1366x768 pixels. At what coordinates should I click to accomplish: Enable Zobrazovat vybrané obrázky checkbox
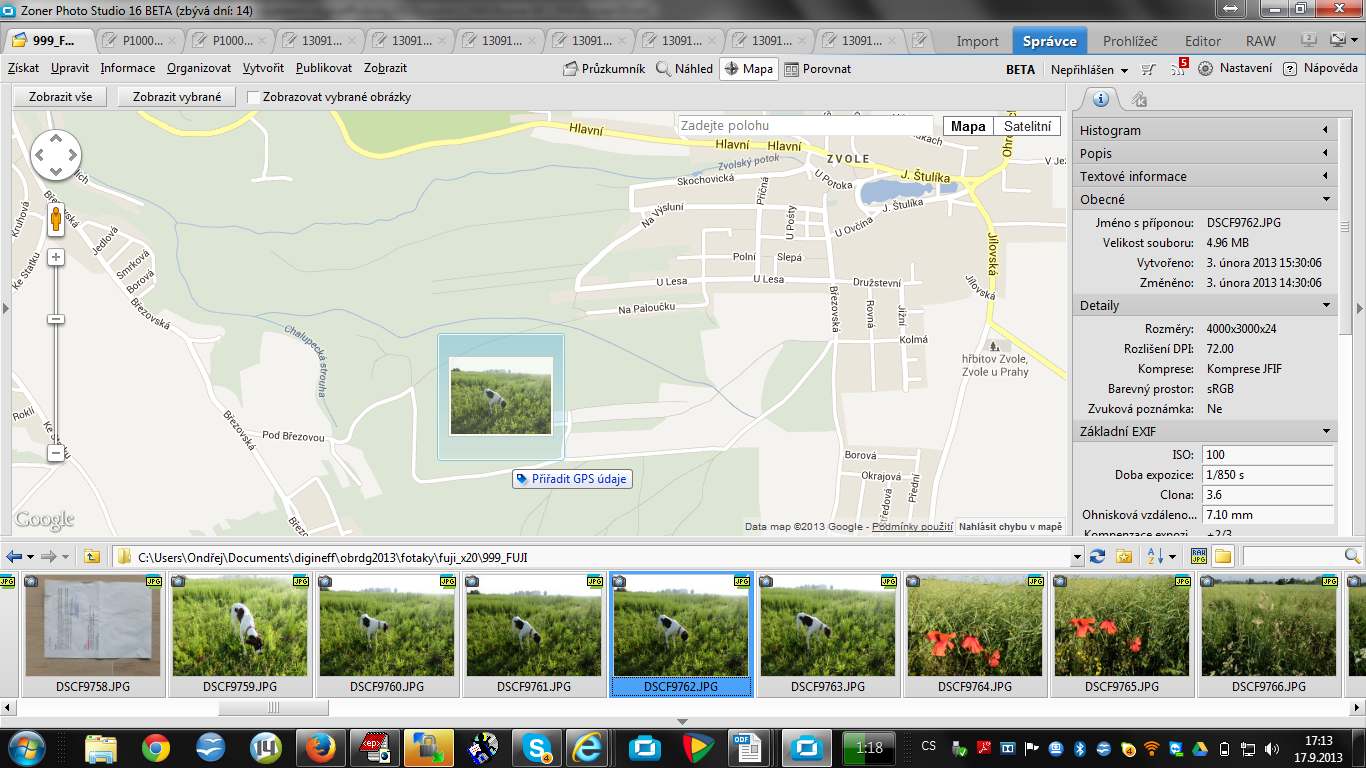254,98
